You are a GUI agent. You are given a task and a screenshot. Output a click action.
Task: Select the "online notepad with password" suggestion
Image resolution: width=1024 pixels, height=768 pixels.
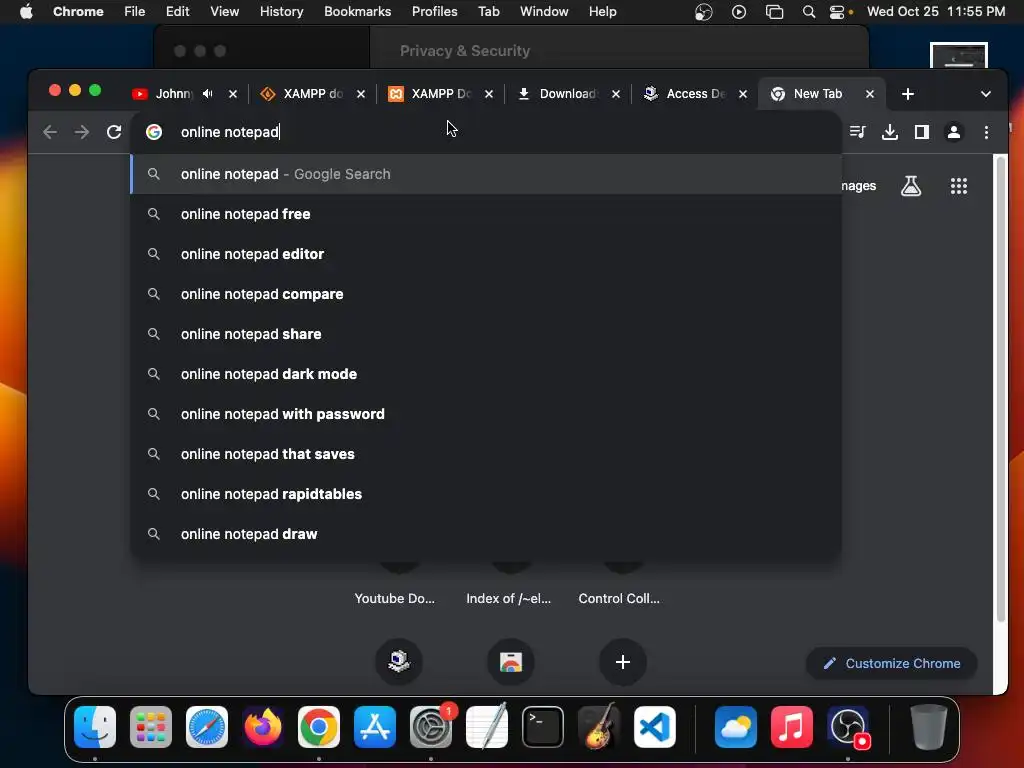(x=486, y=414)
